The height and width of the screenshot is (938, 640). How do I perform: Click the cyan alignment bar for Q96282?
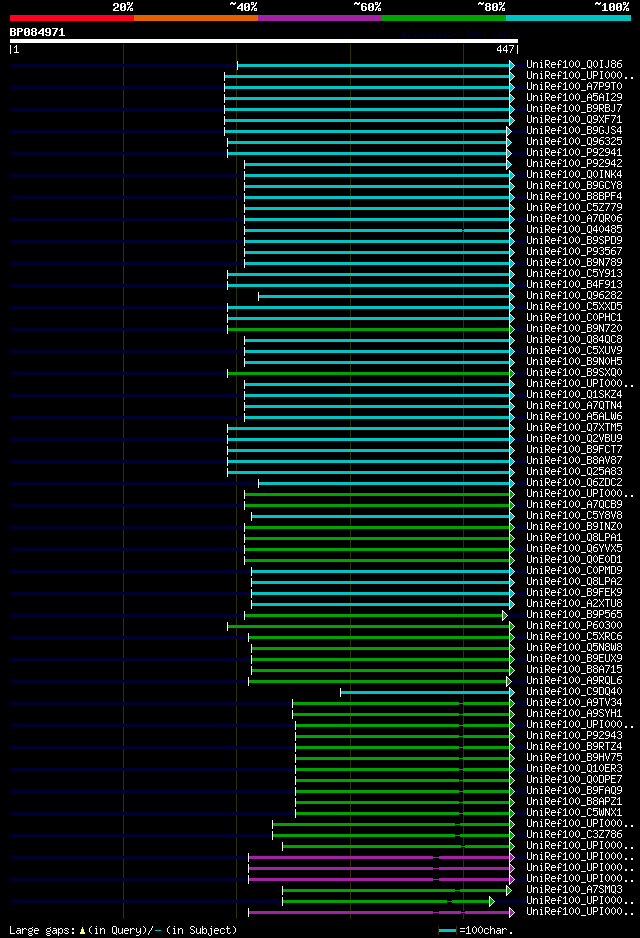coord(386,296)
